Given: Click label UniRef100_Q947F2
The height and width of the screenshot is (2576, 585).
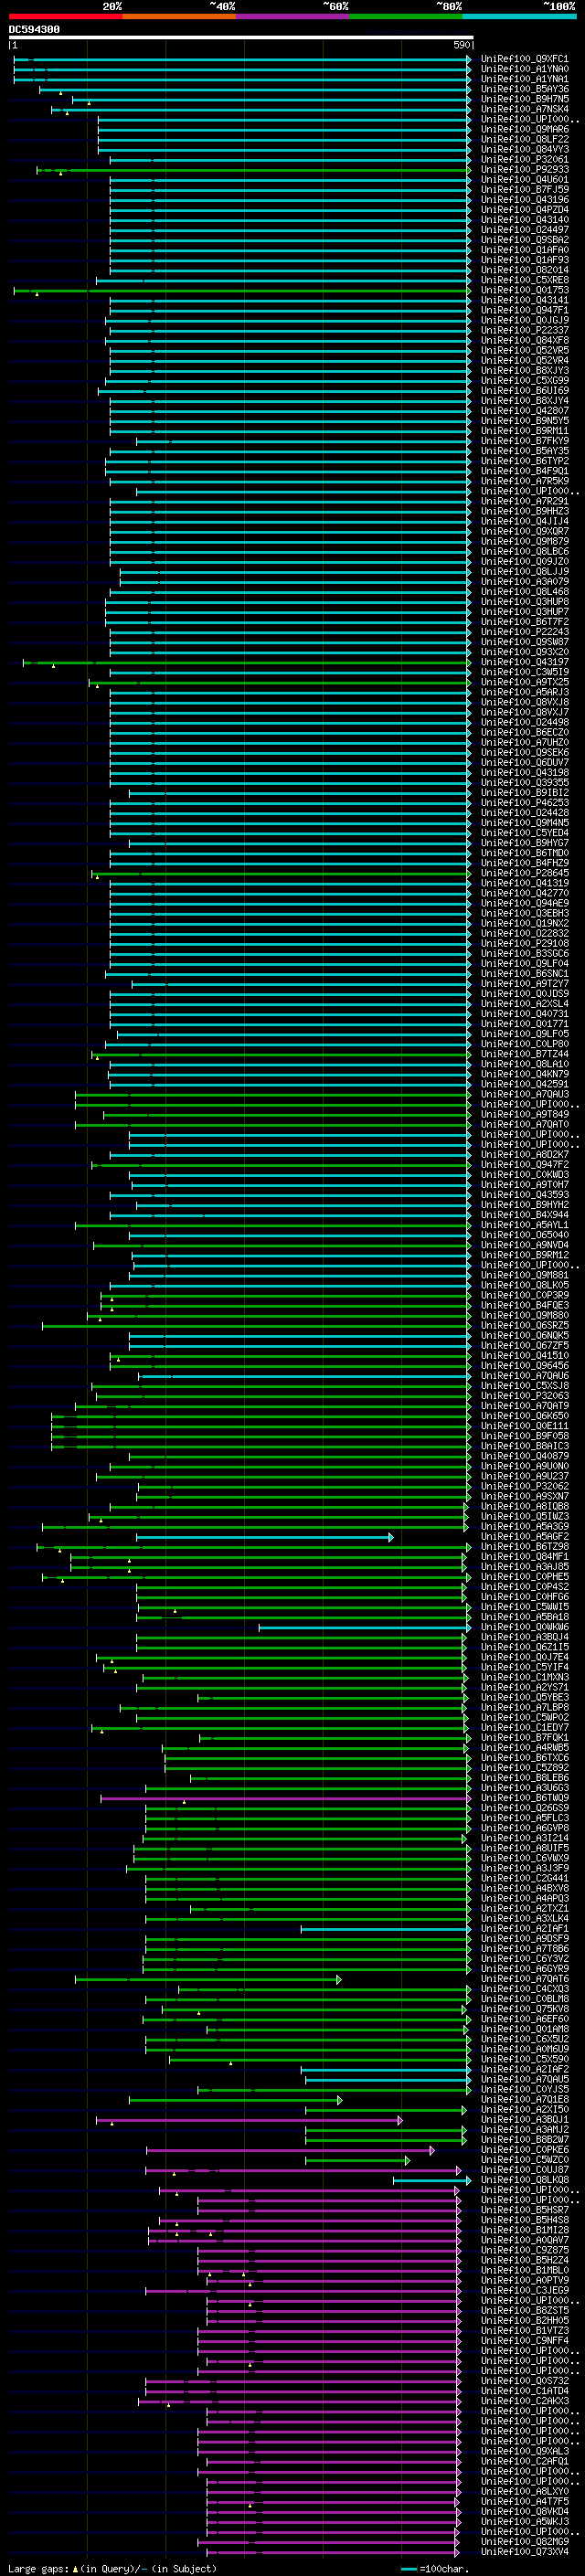Looking at the screenshot, I should pyautogui.click(x=525, y=1164).
